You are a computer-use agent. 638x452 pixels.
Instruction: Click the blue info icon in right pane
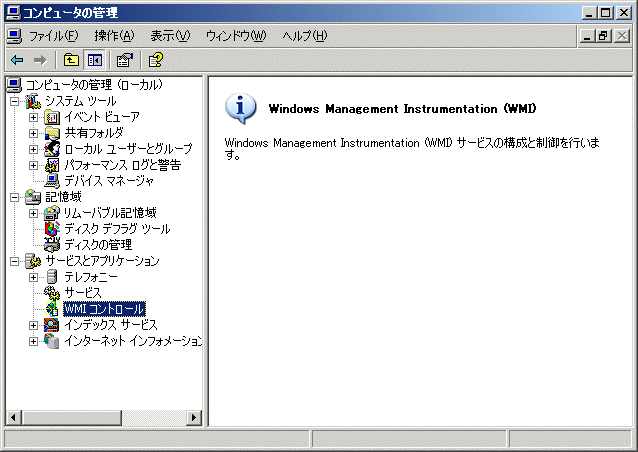[x=240, y=108]
